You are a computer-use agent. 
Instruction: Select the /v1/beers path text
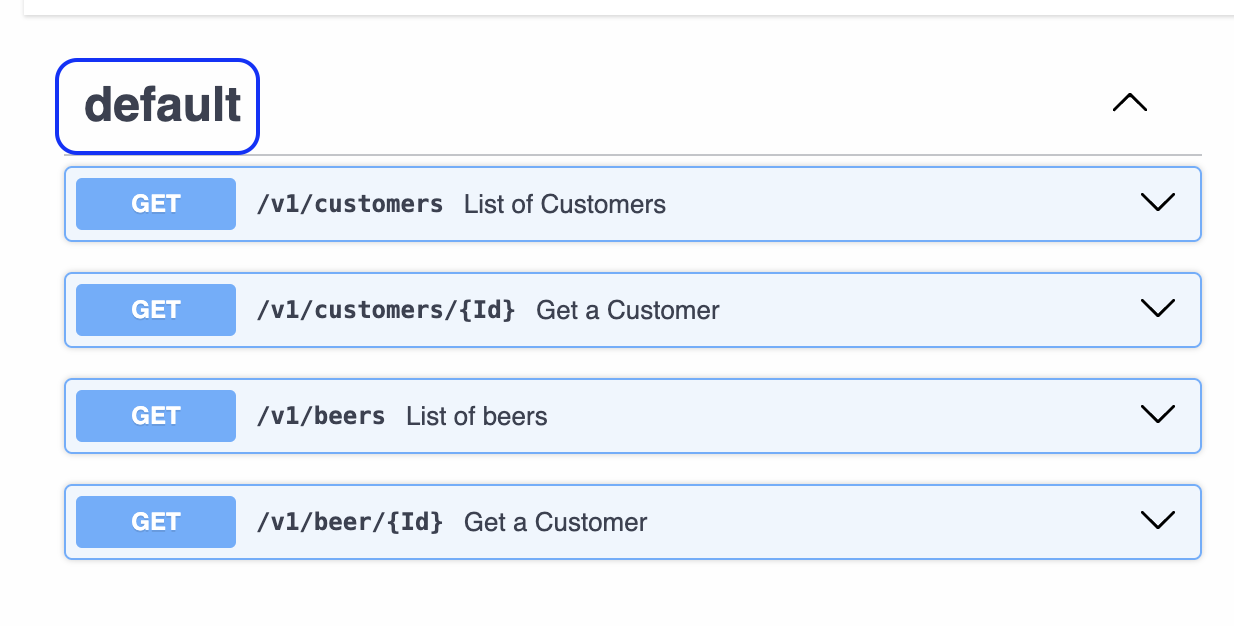(320, 416)
